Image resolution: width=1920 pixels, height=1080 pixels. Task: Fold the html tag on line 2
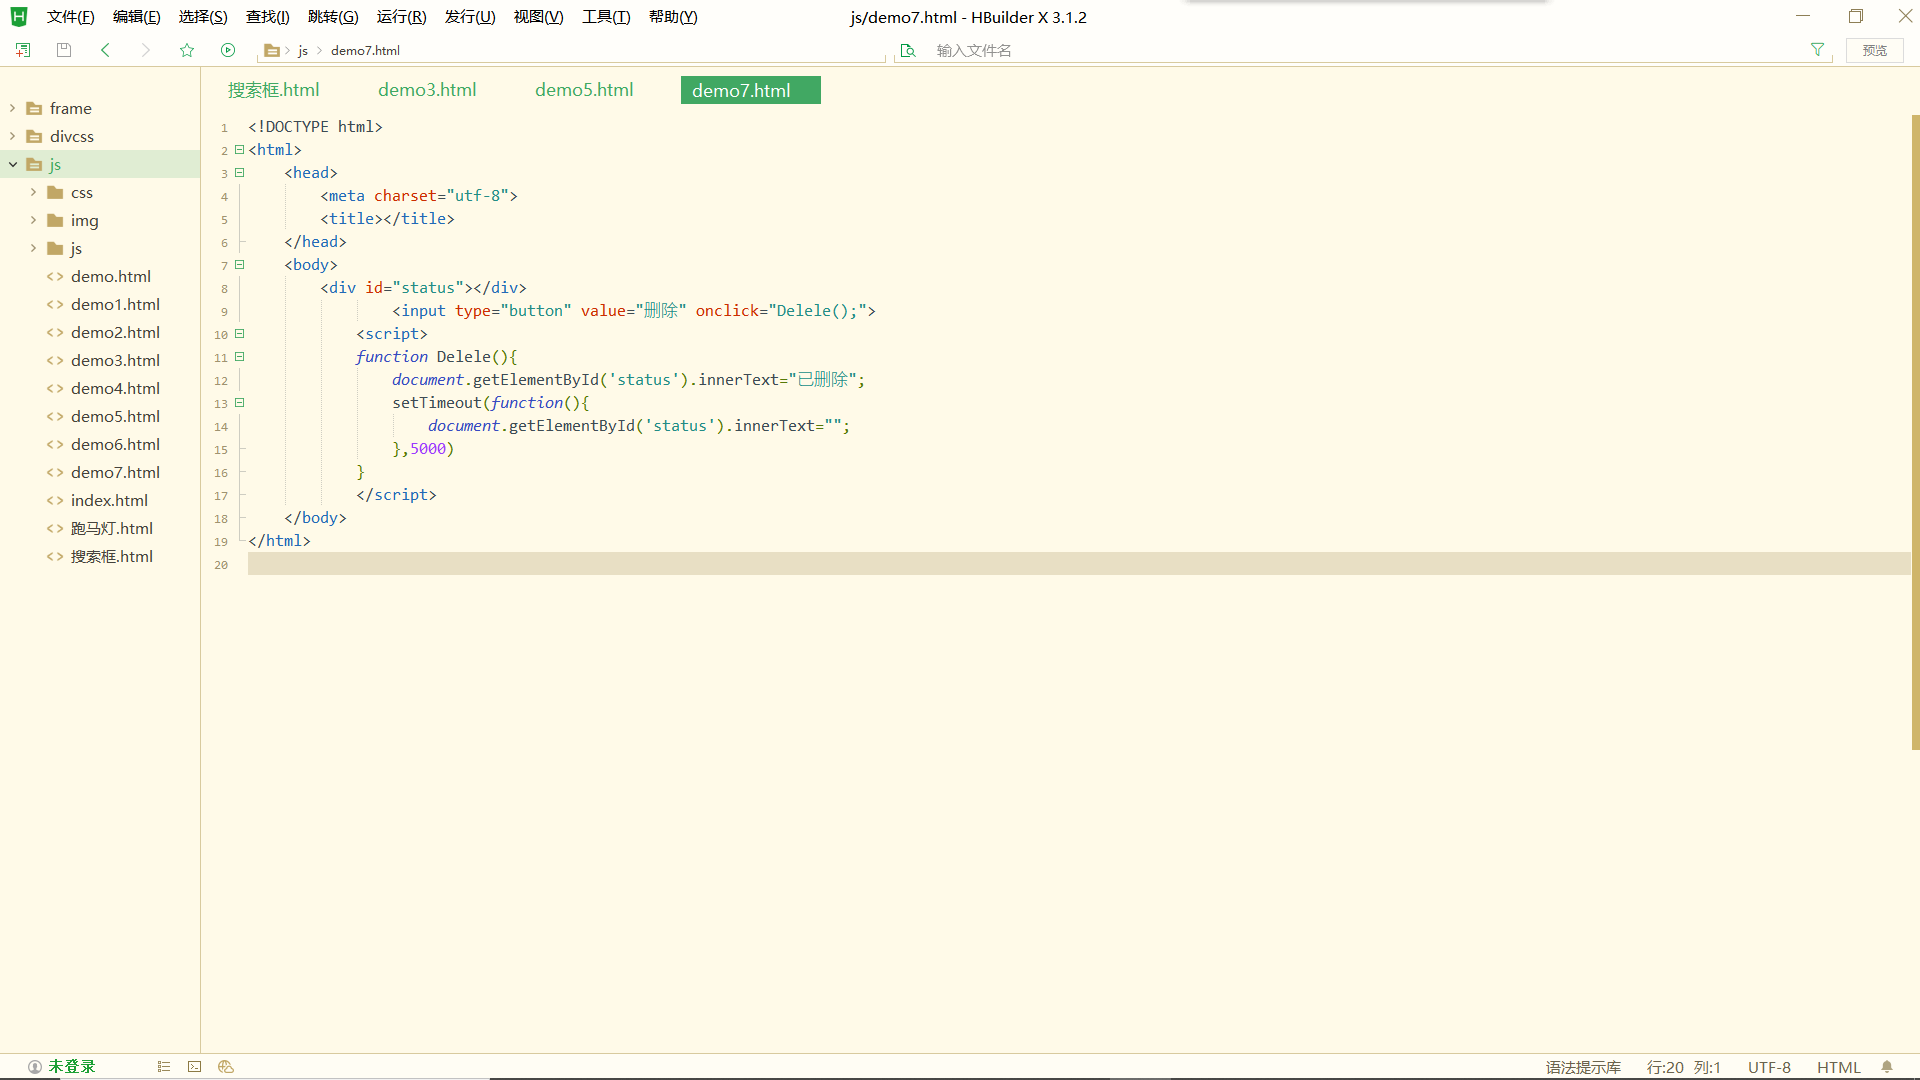240,150
